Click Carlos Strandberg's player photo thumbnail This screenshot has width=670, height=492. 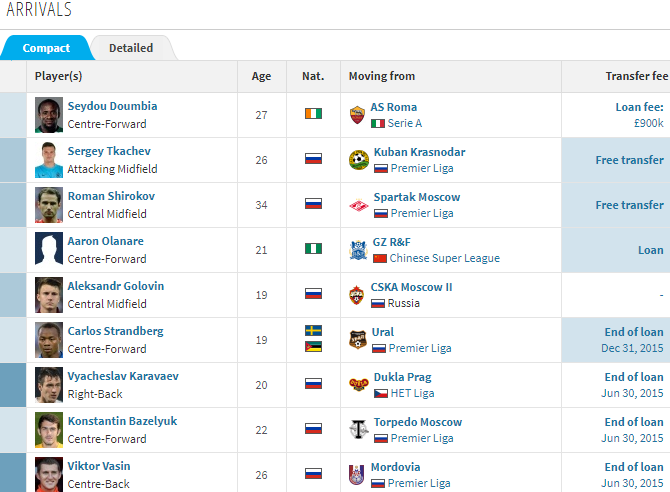[x=49, y=340]
